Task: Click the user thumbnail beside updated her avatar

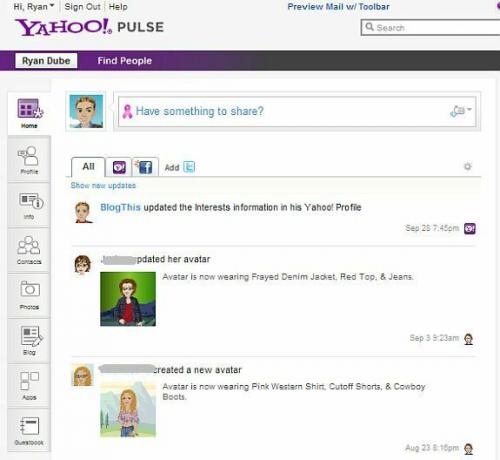Action: [x=83, y=265]
